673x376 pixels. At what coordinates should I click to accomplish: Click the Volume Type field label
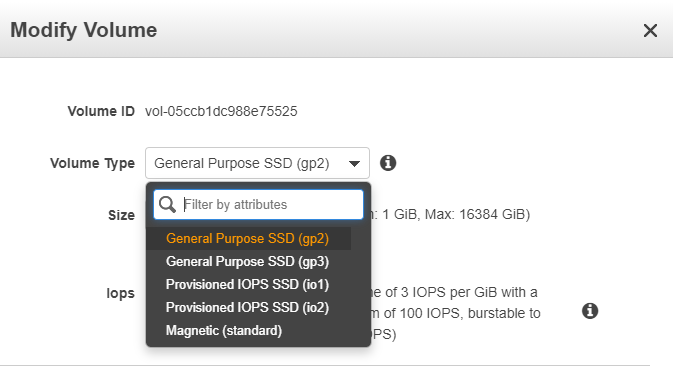pyautogui.click(x=92, y=164)
